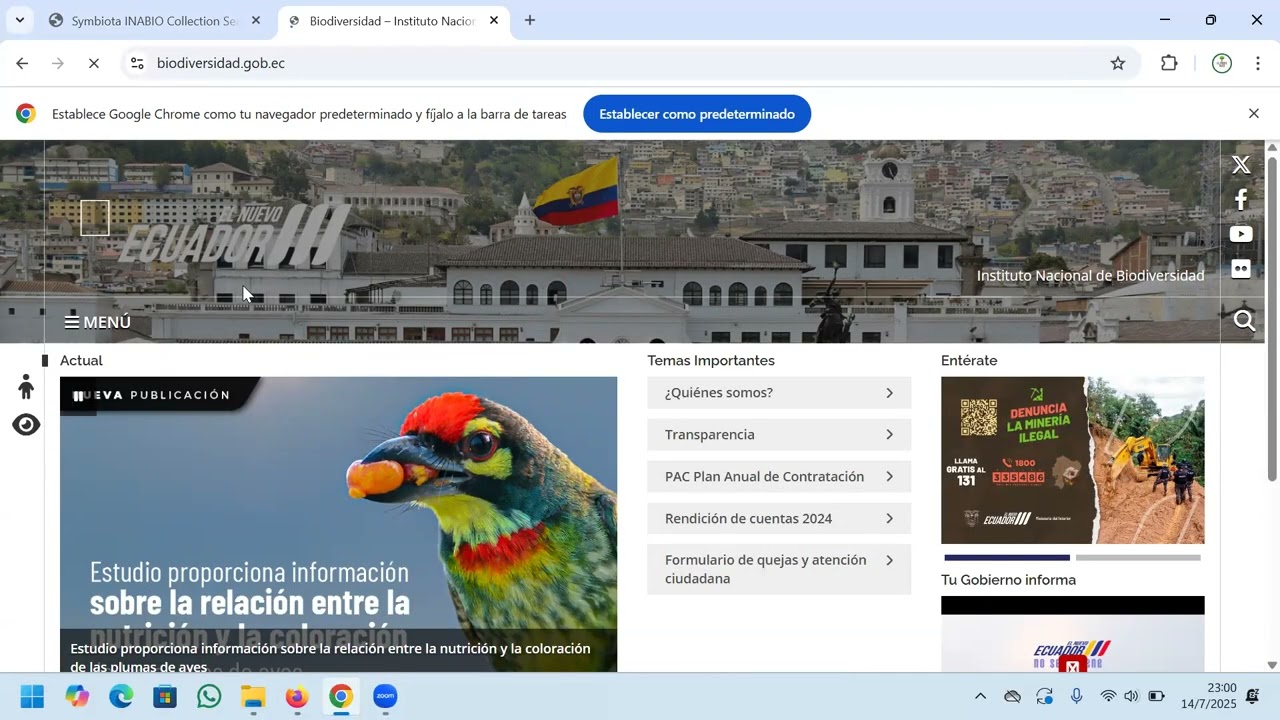Screen dimensions: 1280x720
Task: Show hidden system tray icons
Action: (980, 696)
